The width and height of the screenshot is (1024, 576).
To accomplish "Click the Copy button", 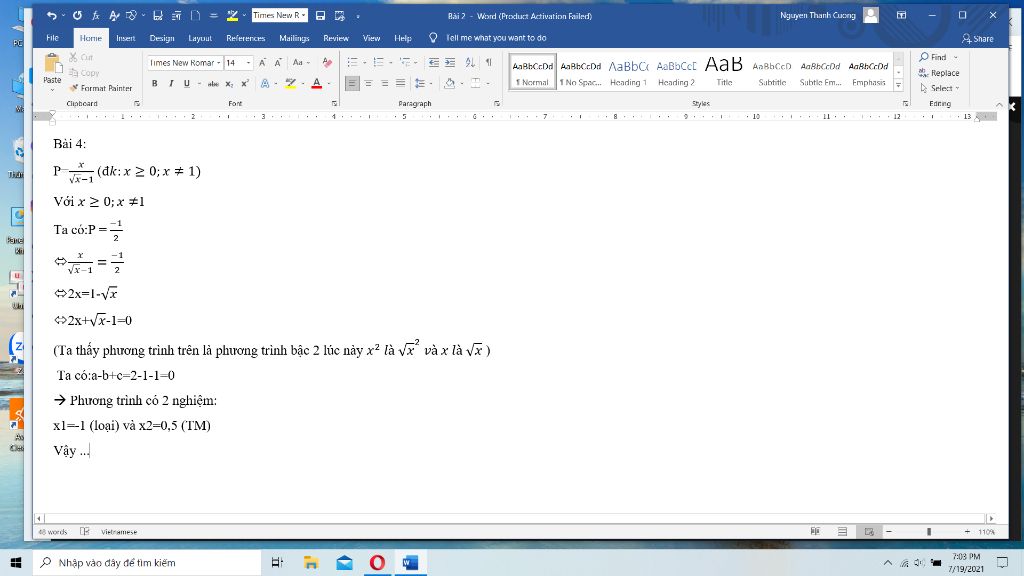I will [84, 72].
